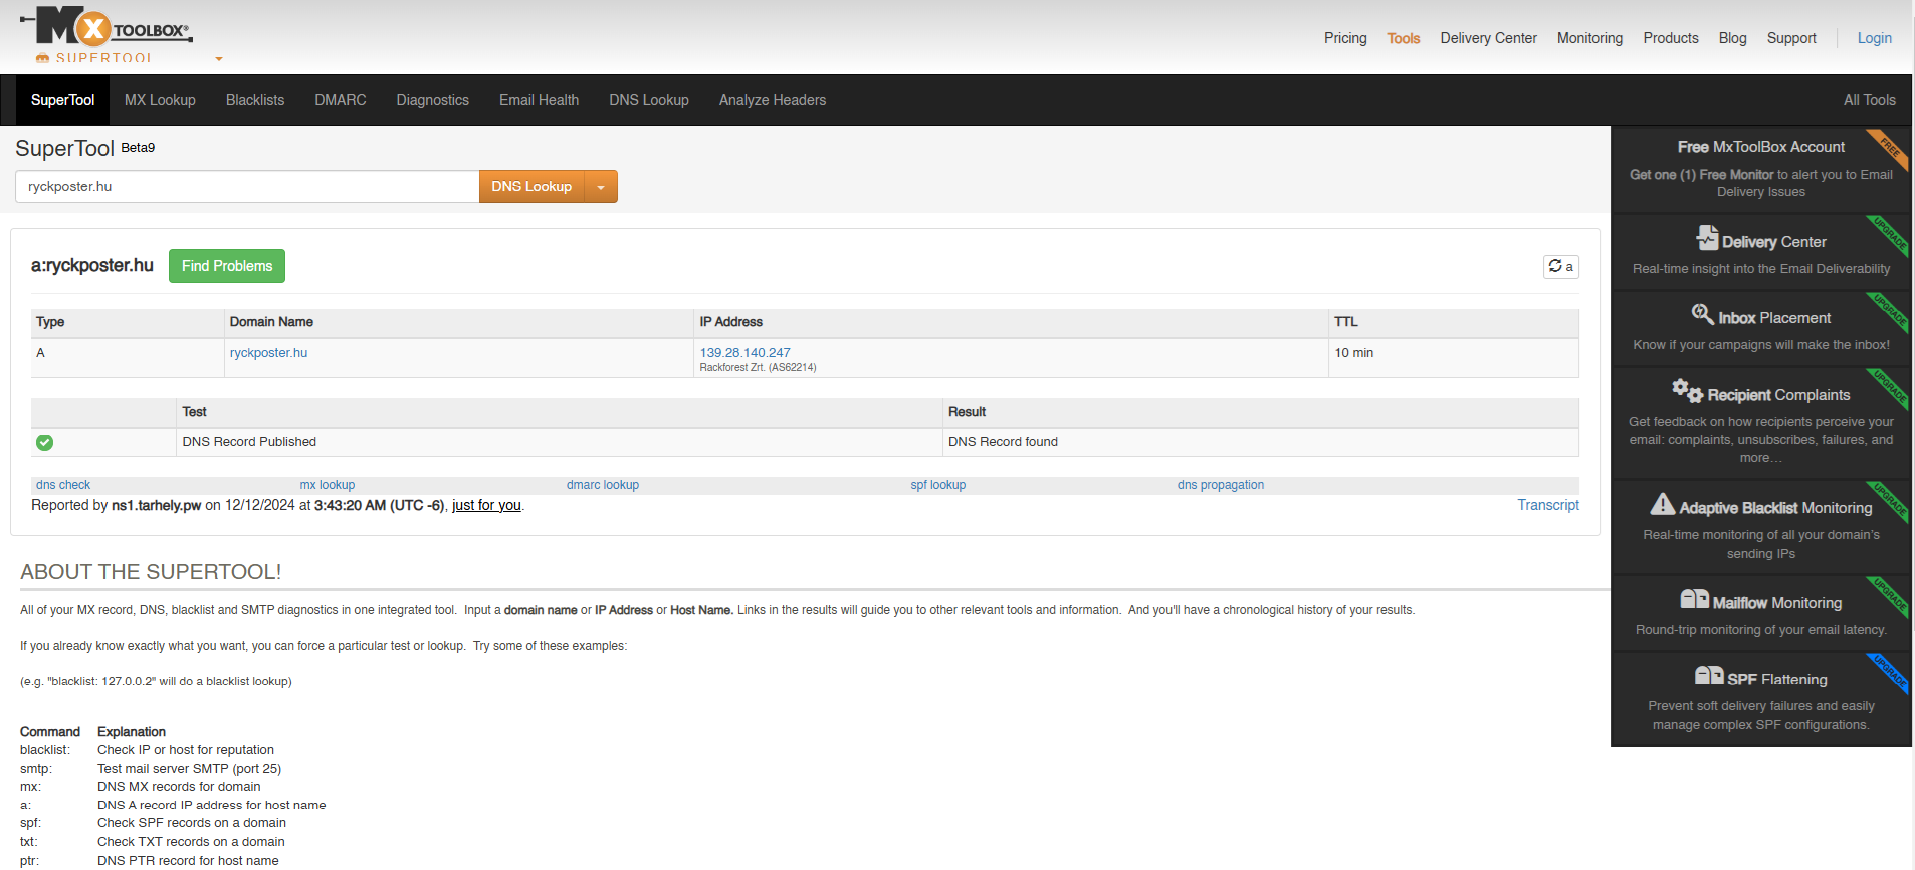Go to Pricing in the top menu
The height and width of the screenshot is (870, 1915).
point(1345,38)
